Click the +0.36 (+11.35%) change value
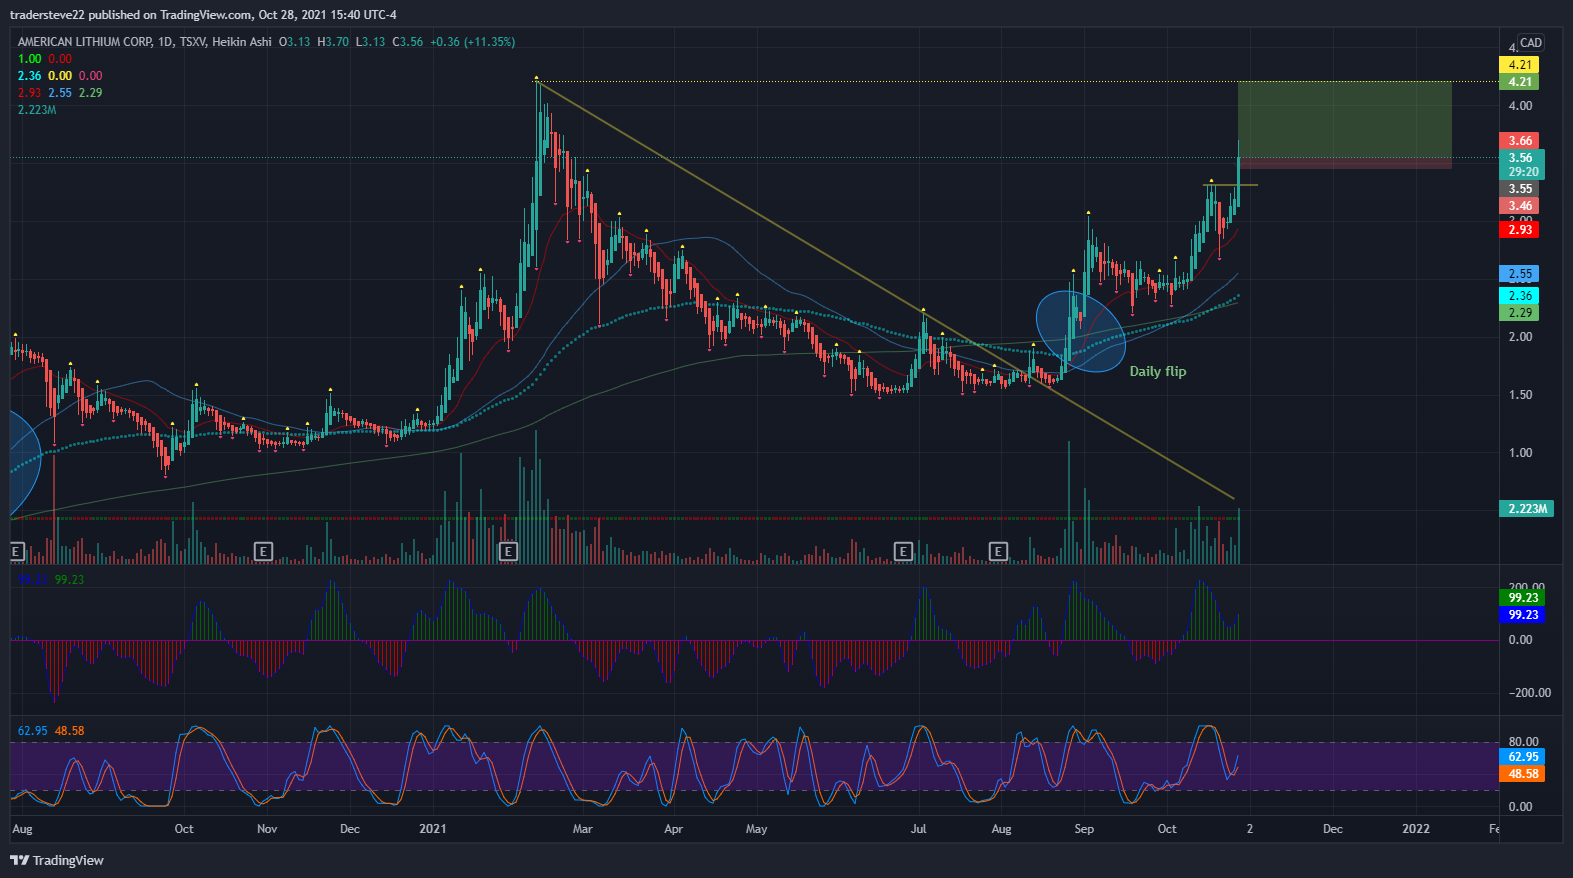The image size is (1573, 878). (x=472, y=42)
